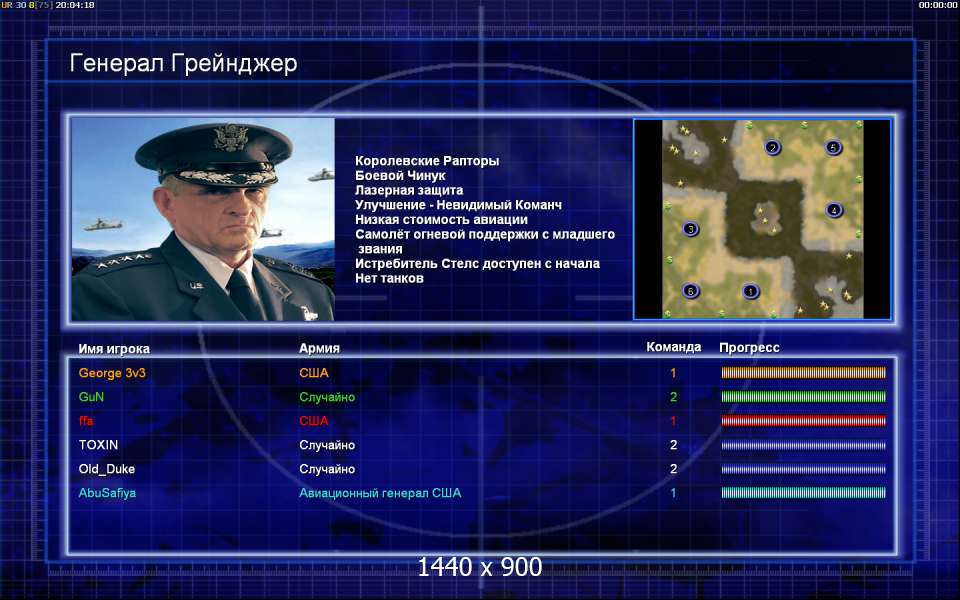Select player name "TOXIN"
The width and height of the screenshot is (960, 600).
98,445
